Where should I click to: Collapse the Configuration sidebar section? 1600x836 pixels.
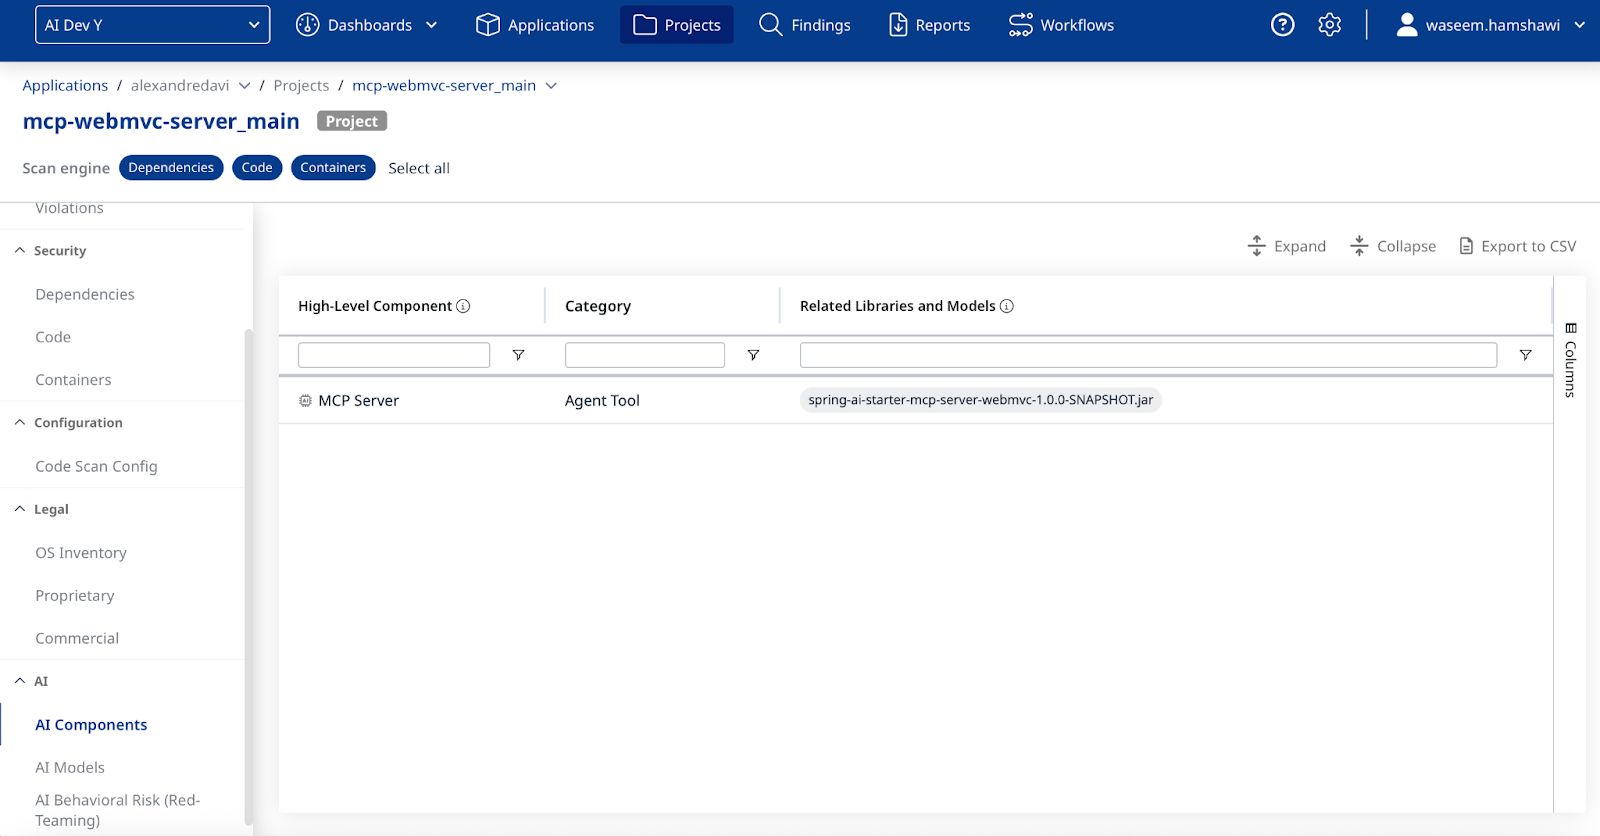(x=20, y=423)
